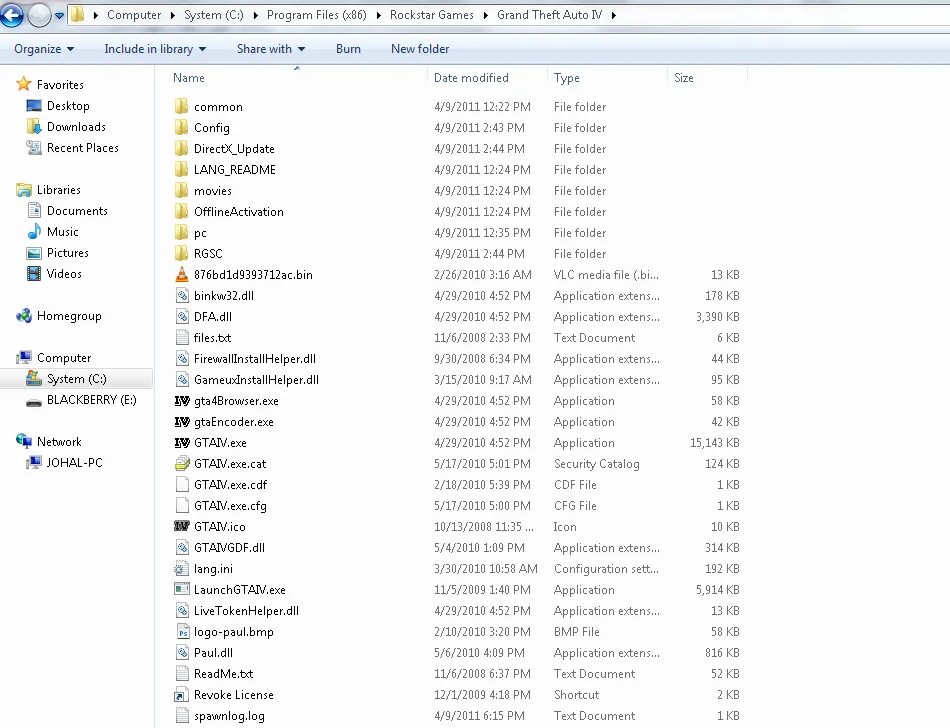The height and width of the screenshot is (728, 950).
Task: Click the Videos library film icon
Action: click(34, 274)
